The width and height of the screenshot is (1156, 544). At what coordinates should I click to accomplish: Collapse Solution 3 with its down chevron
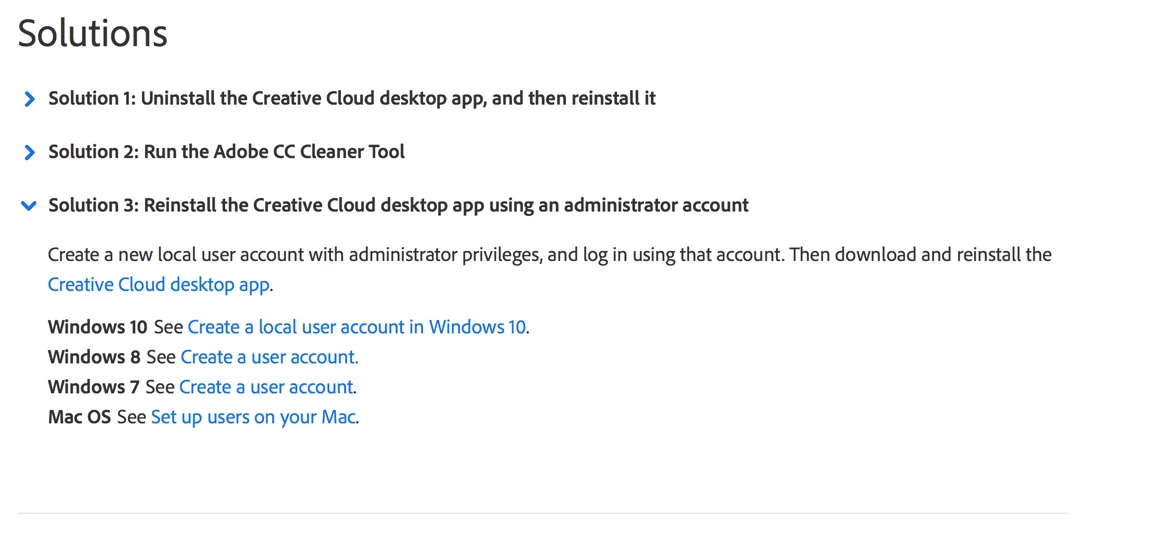pos(29,205)
